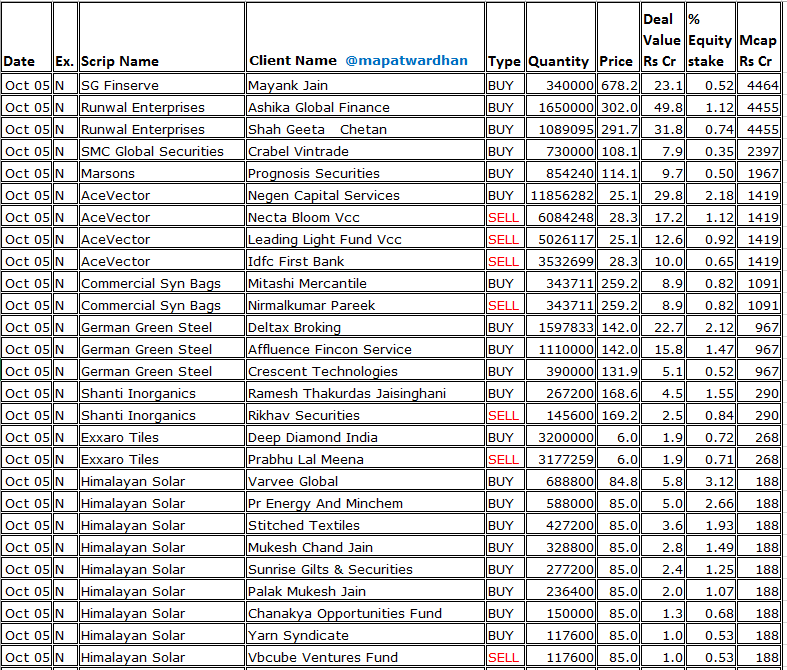Select Rikhav Securities client cell
Image resolution: width=787 pixels, height=670 pixels.
pos(365,416)
